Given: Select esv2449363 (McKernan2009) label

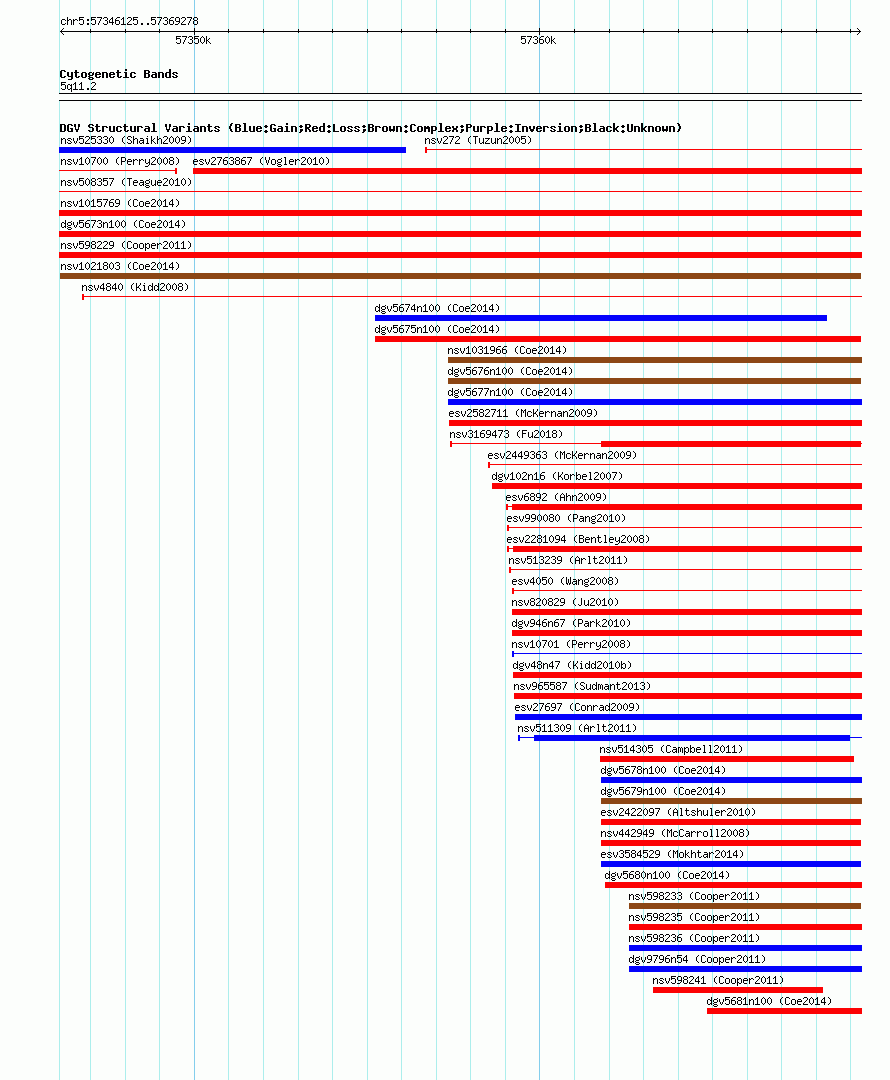Looking at the screenshot, I should [562, 455].
